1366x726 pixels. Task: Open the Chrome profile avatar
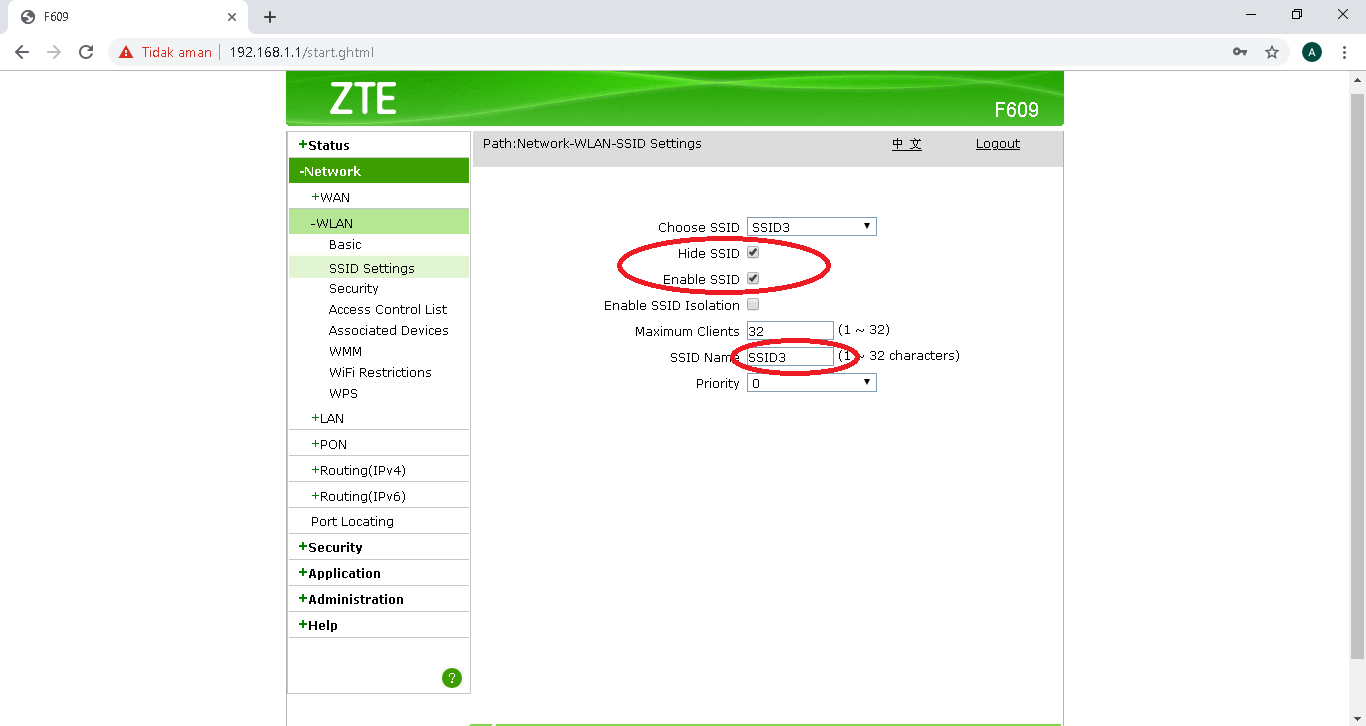tap(1312, 52)
